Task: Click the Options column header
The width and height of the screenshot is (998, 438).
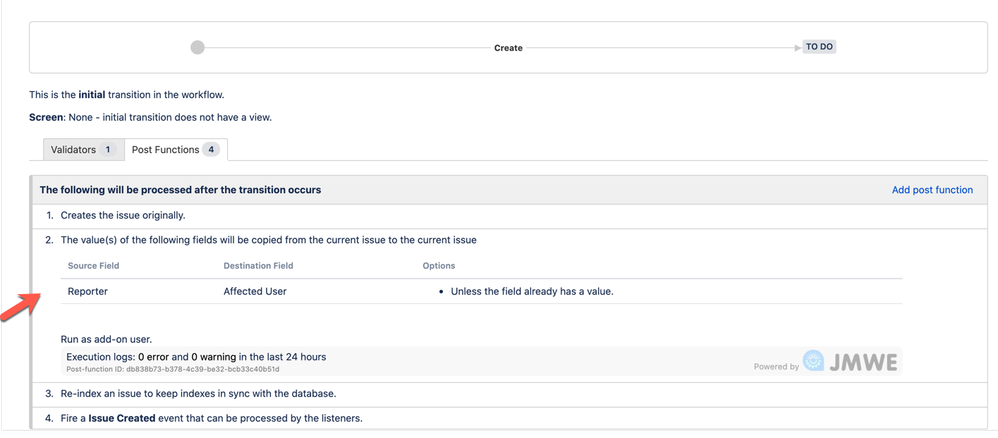Action: [x=439, y=265]
